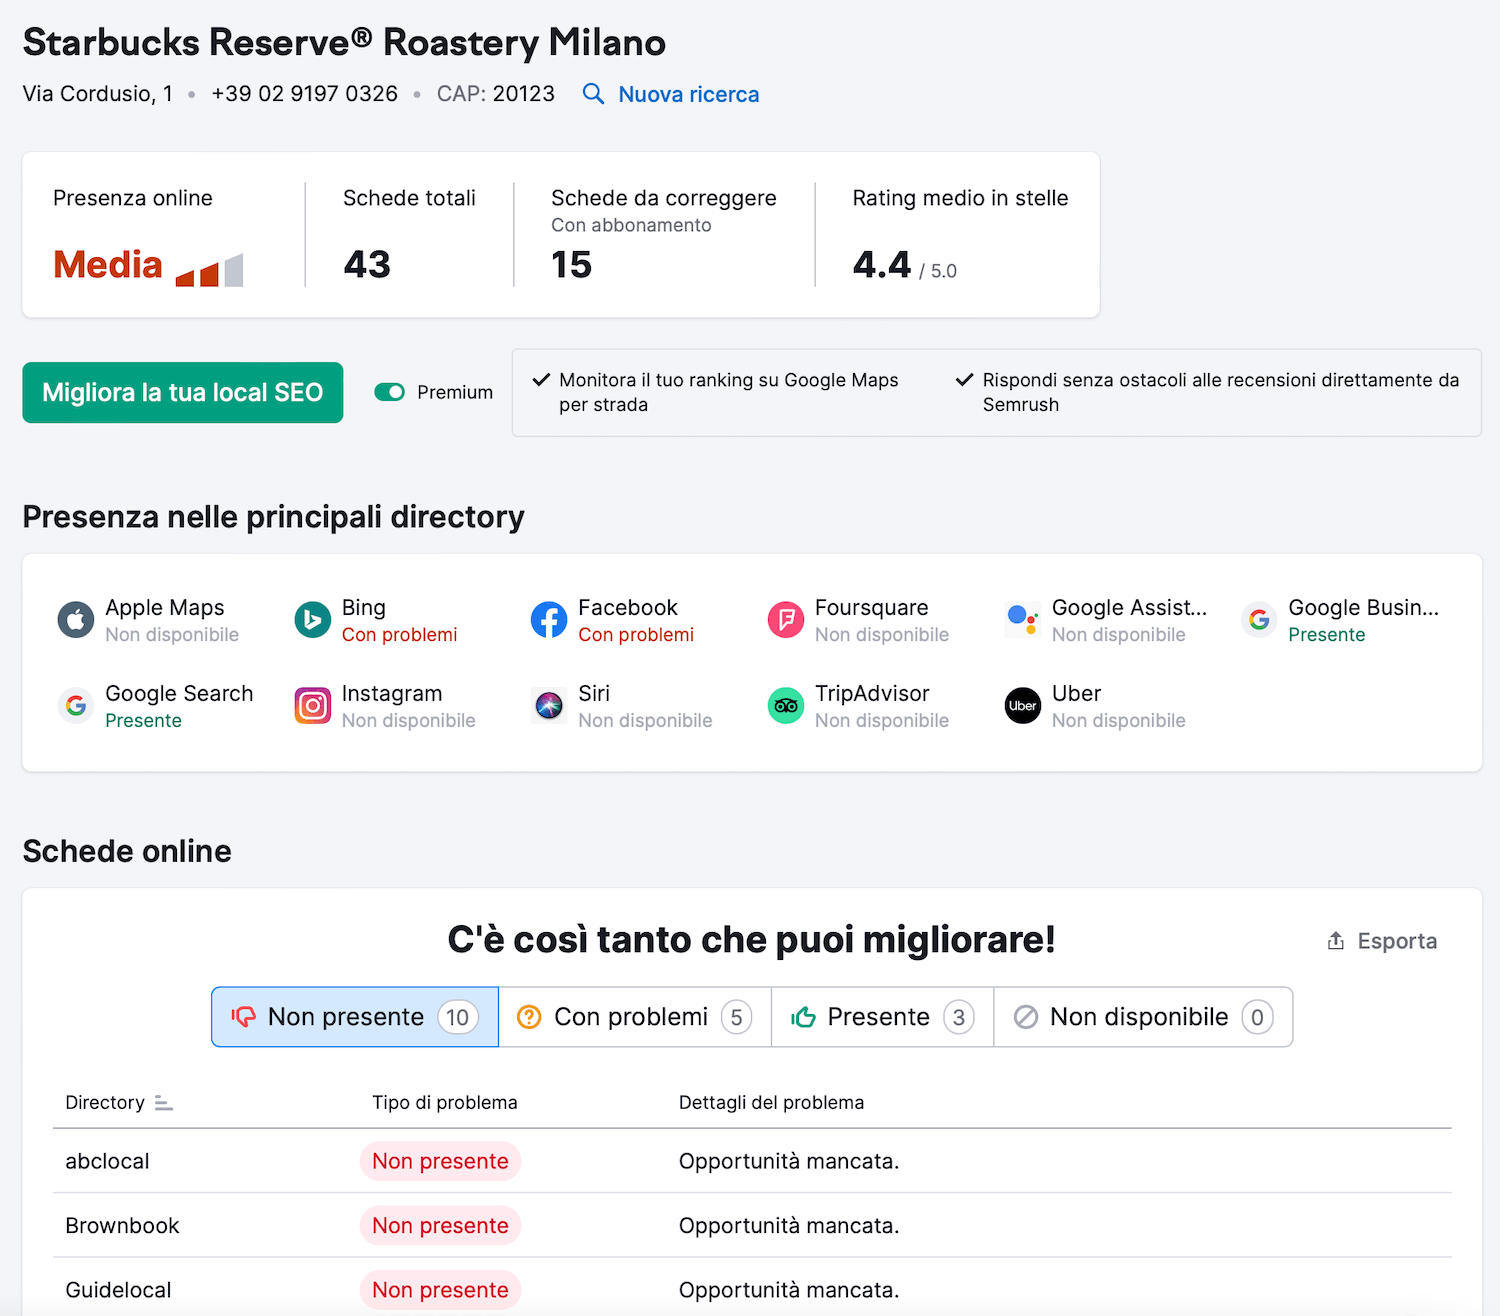Click the Instagram directory name

[x=392, y=694]
